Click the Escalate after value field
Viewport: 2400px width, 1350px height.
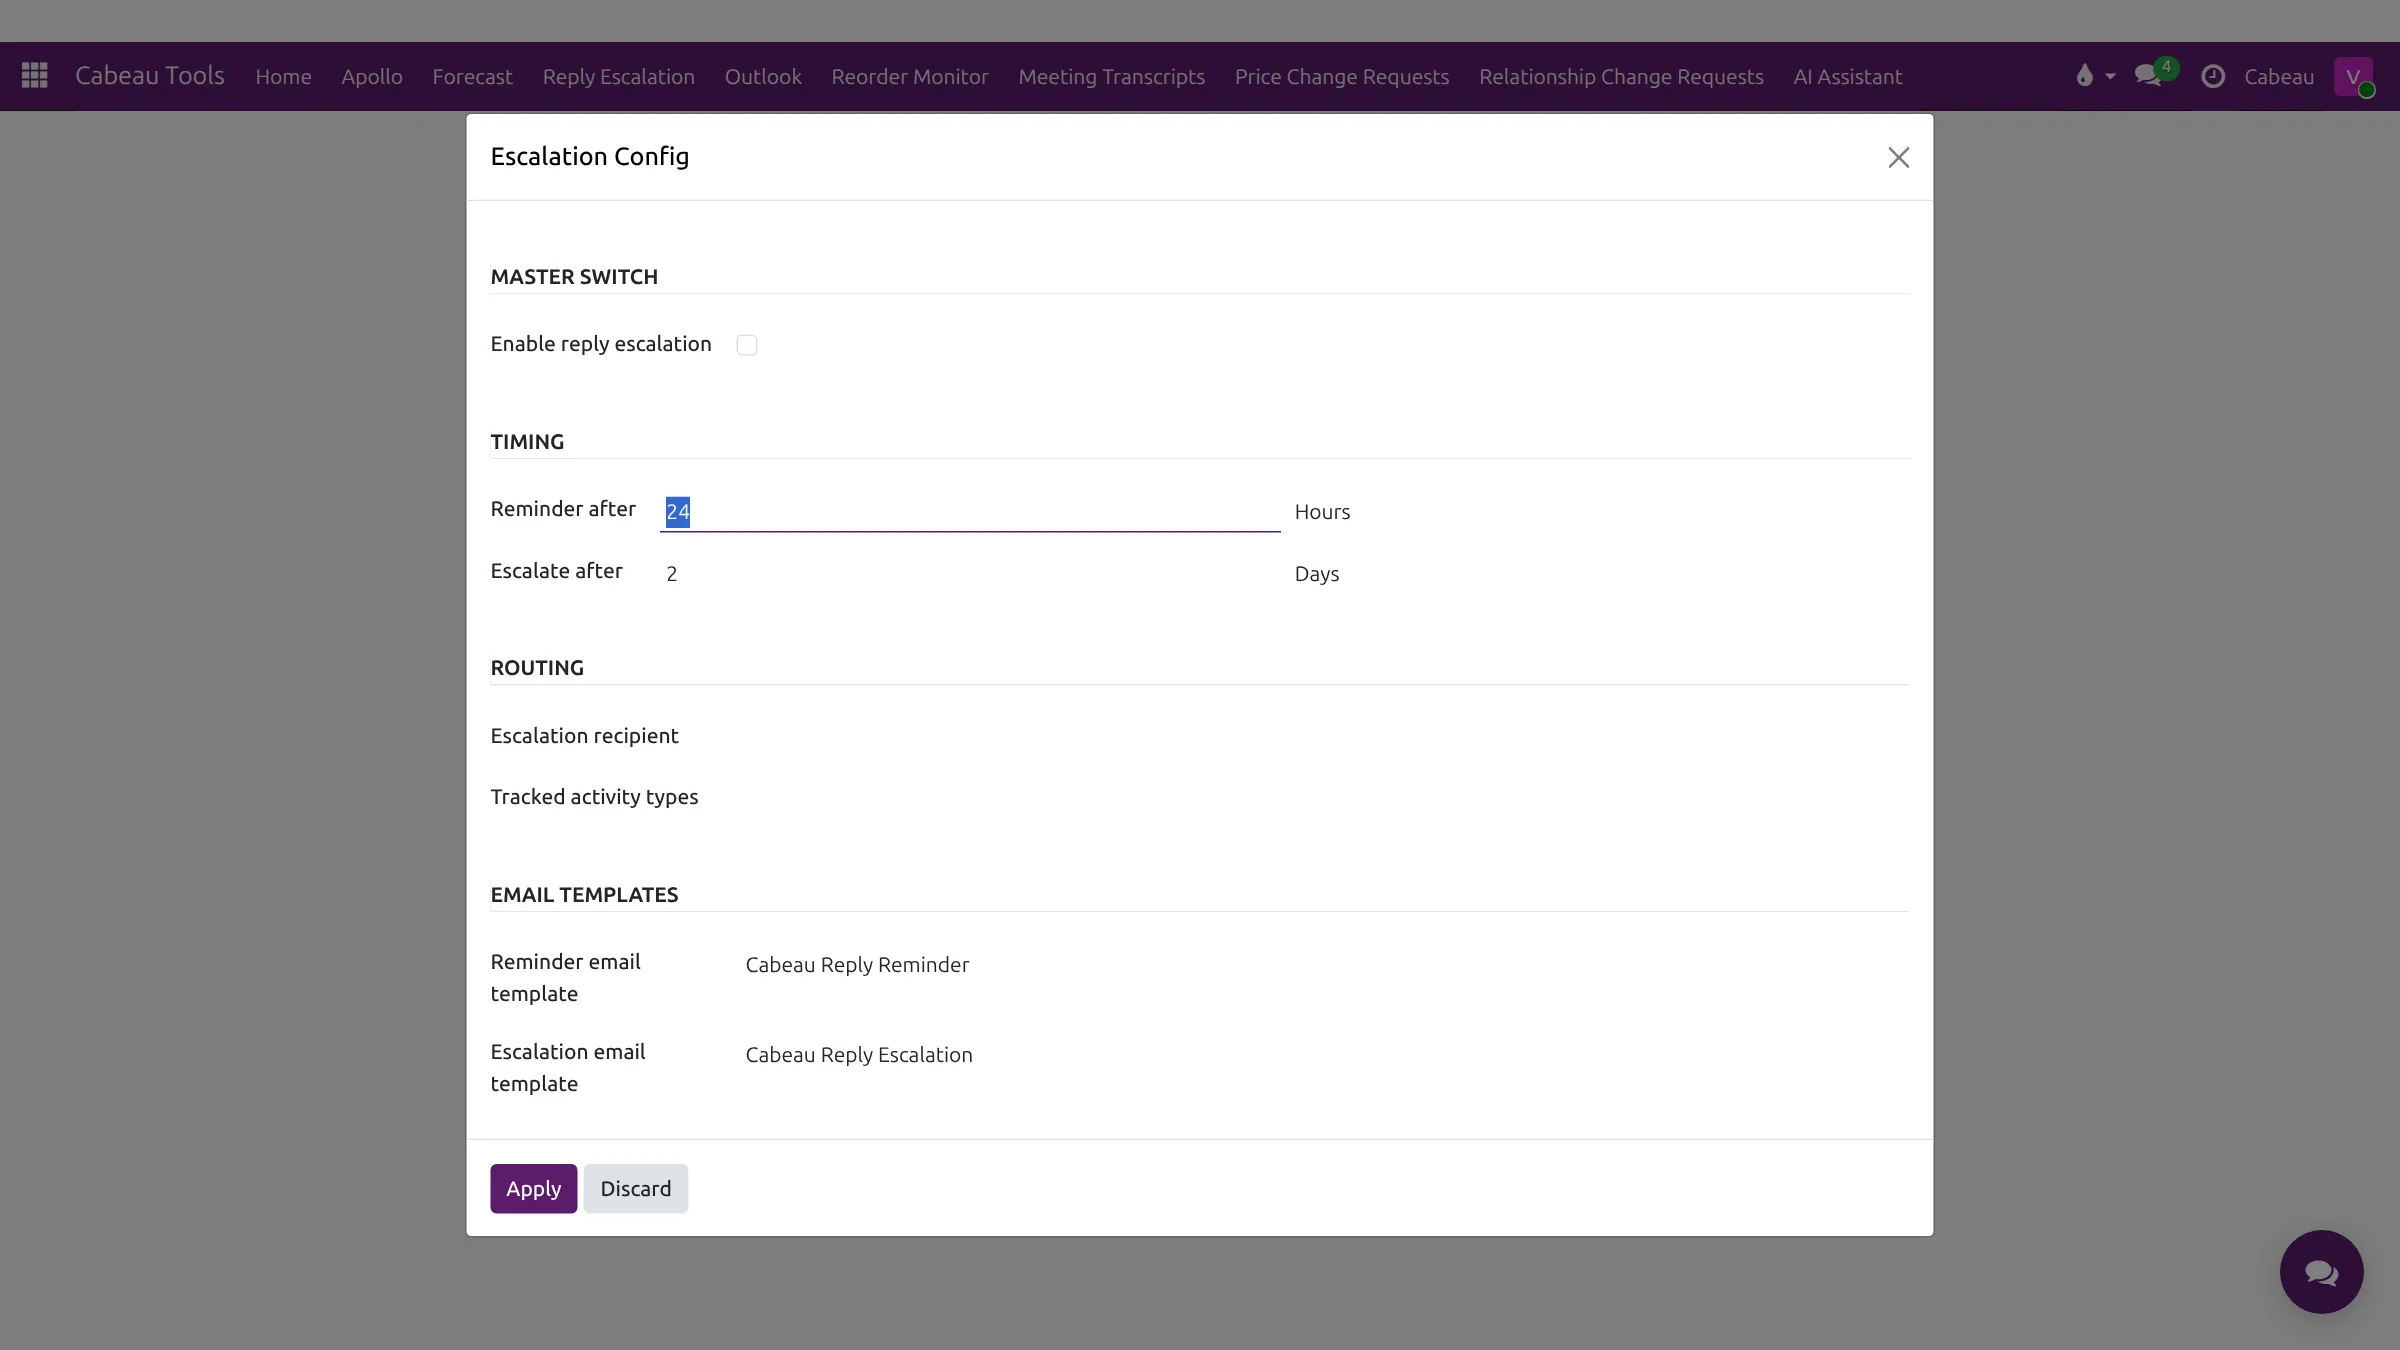[x=970, y=574]
